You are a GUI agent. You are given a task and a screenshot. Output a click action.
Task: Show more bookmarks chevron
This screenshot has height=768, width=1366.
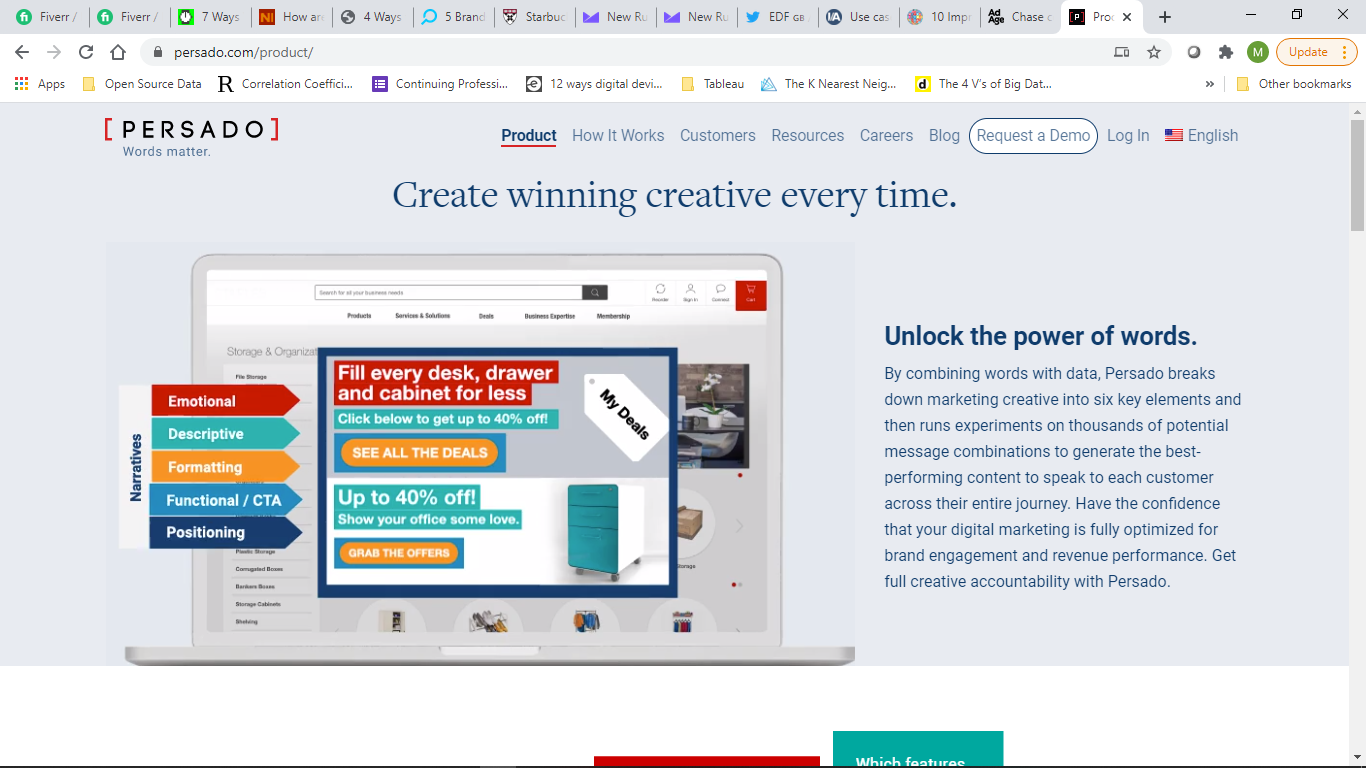[x=1210, y=84]
